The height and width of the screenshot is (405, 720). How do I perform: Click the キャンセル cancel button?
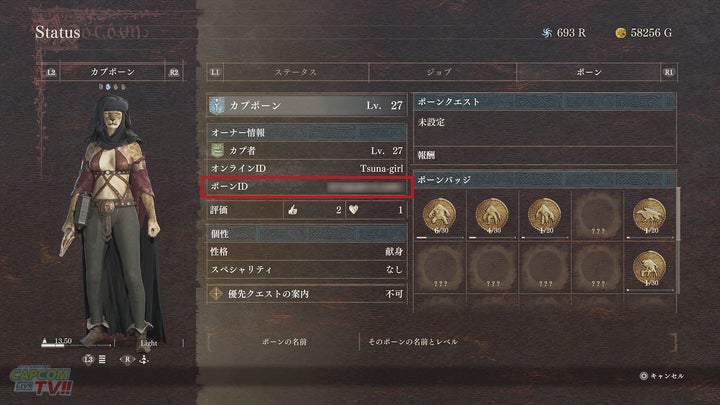(662, 376)
